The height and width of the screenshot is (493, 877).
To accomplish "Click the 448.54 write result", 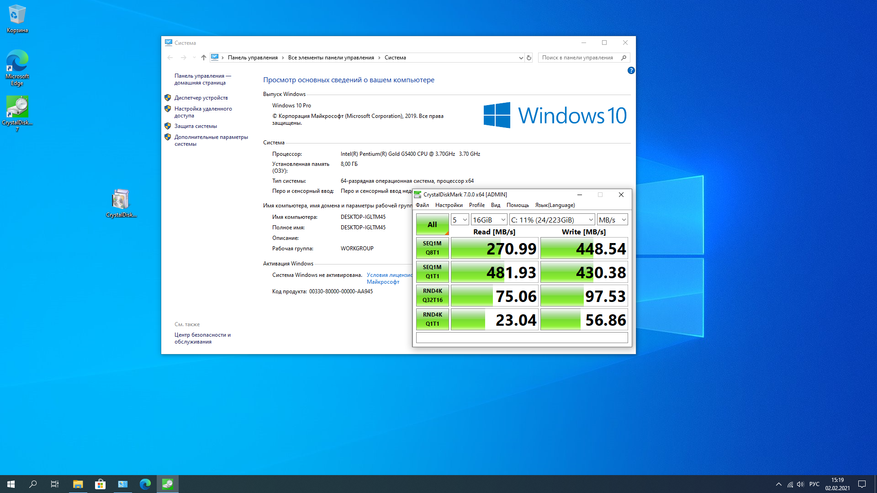I will 584,248.
